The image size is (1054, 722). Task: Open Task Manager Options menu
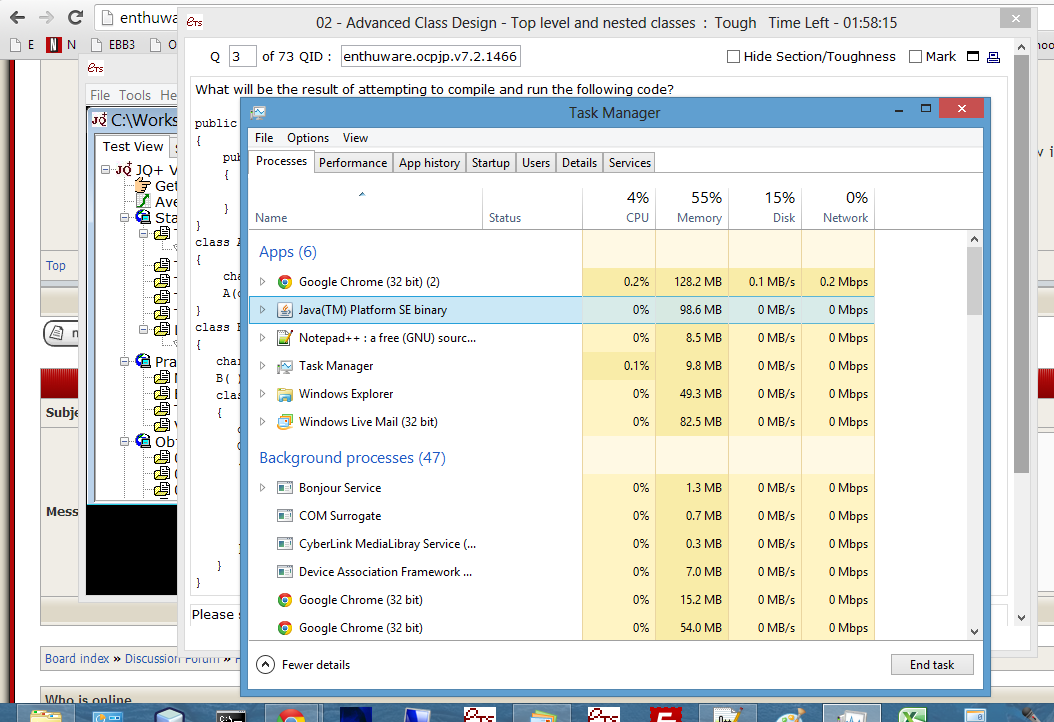[x=308, y=138]
